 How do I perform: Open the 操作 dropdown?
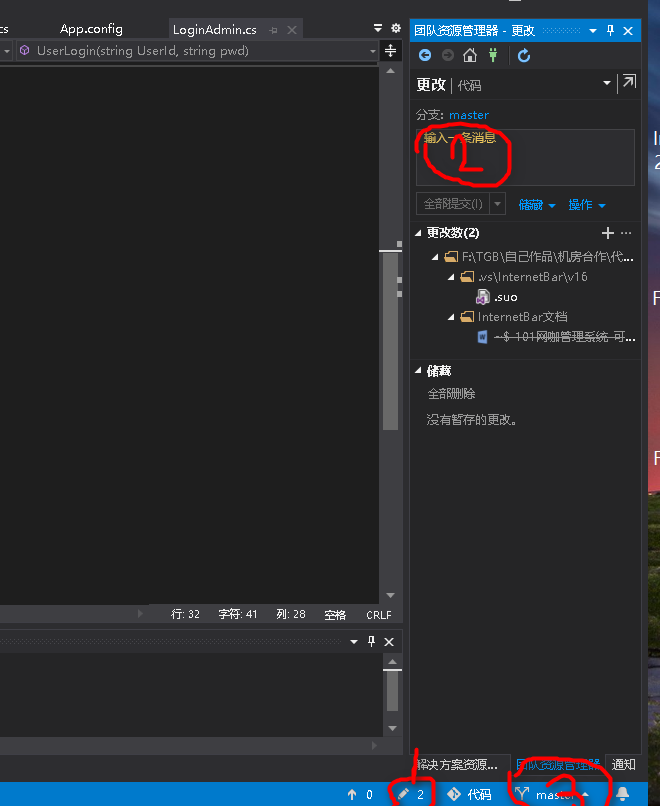pyautogui.click(x=586, y=205)
